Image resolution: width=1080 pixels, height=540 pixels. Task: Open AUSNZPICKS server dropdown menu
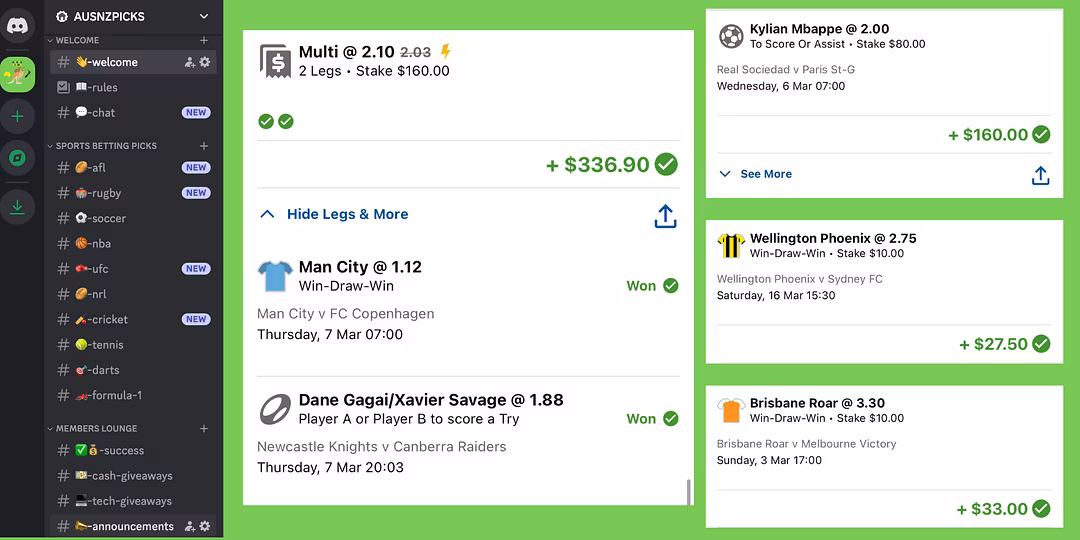pos(204,16)
